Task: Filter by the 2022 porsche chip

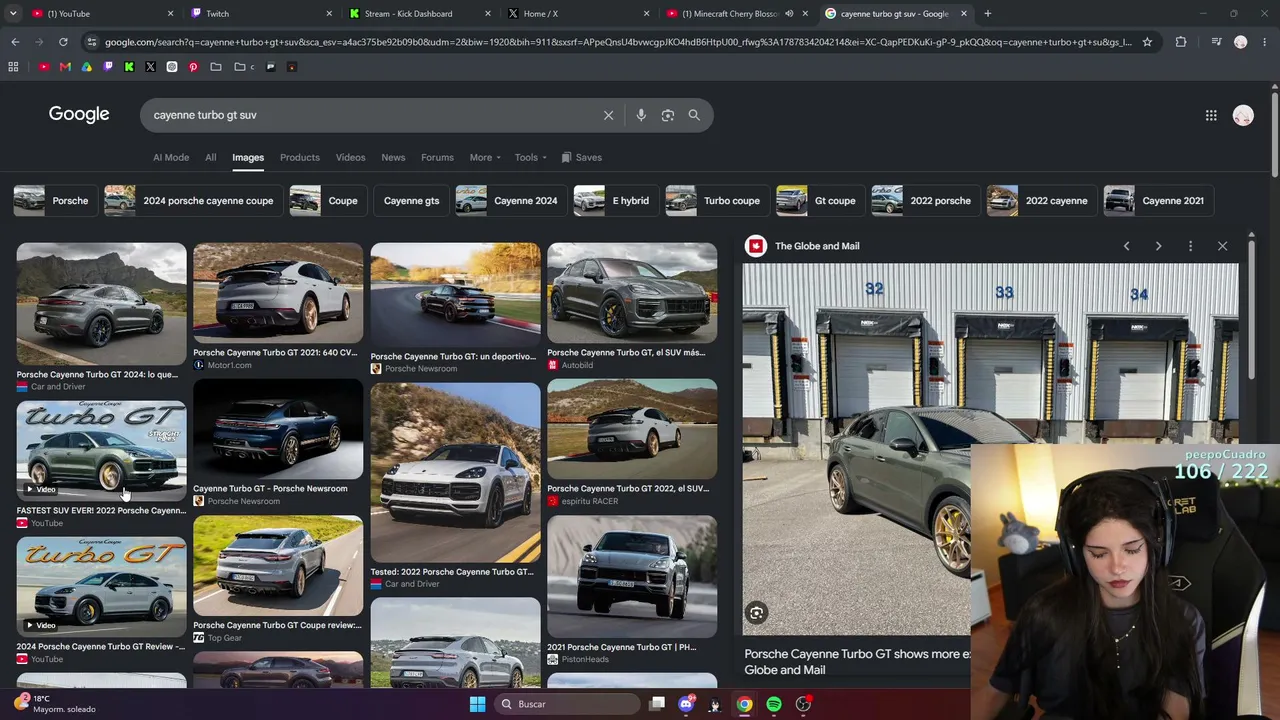Action: pos(925,201)
